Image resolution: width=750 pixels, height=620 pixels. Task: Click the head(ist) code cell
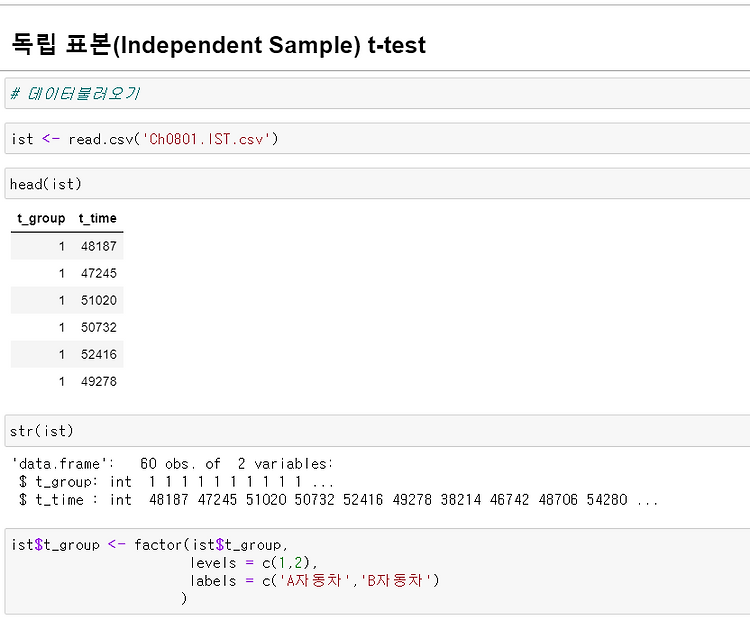coord(377,184)
